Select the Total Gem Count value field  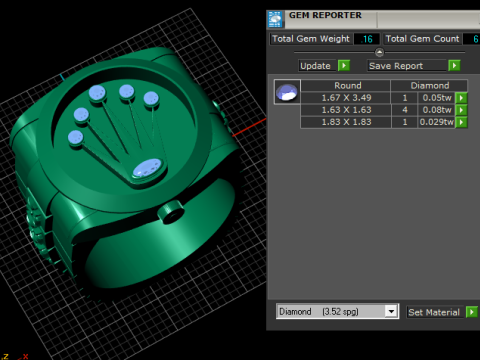pos(472,39)
